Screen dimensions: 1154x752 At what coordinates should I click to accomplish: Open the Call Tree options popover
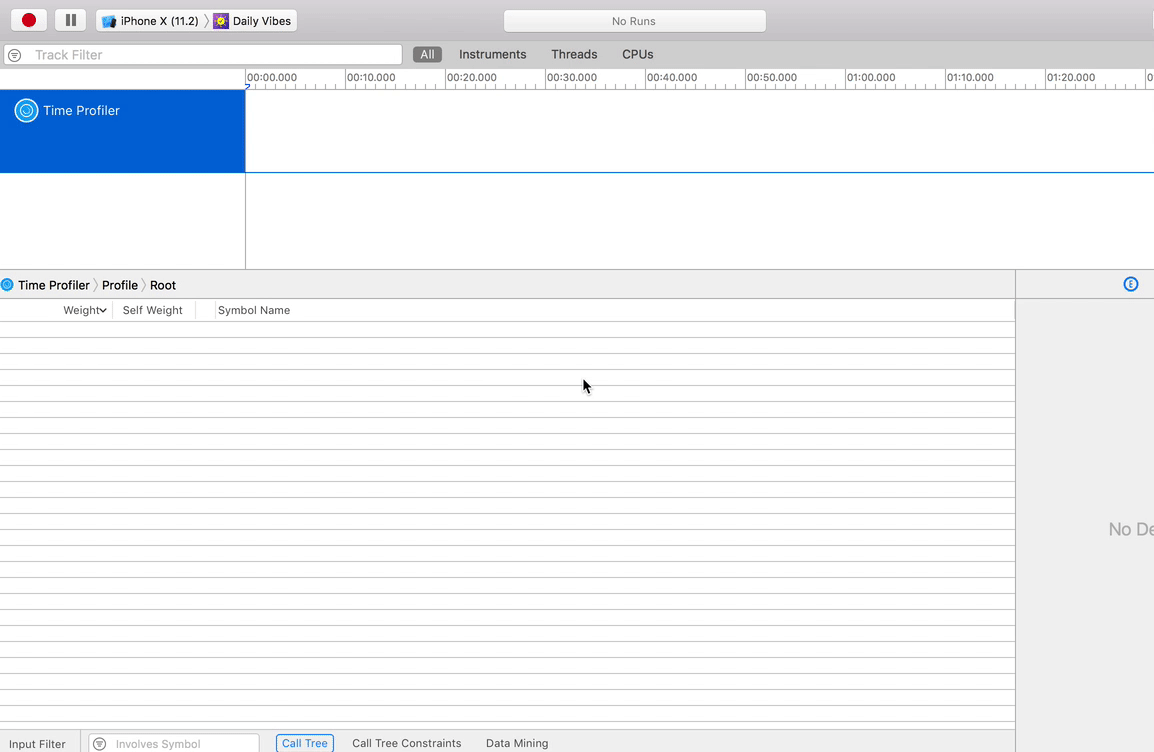point(304,743)
